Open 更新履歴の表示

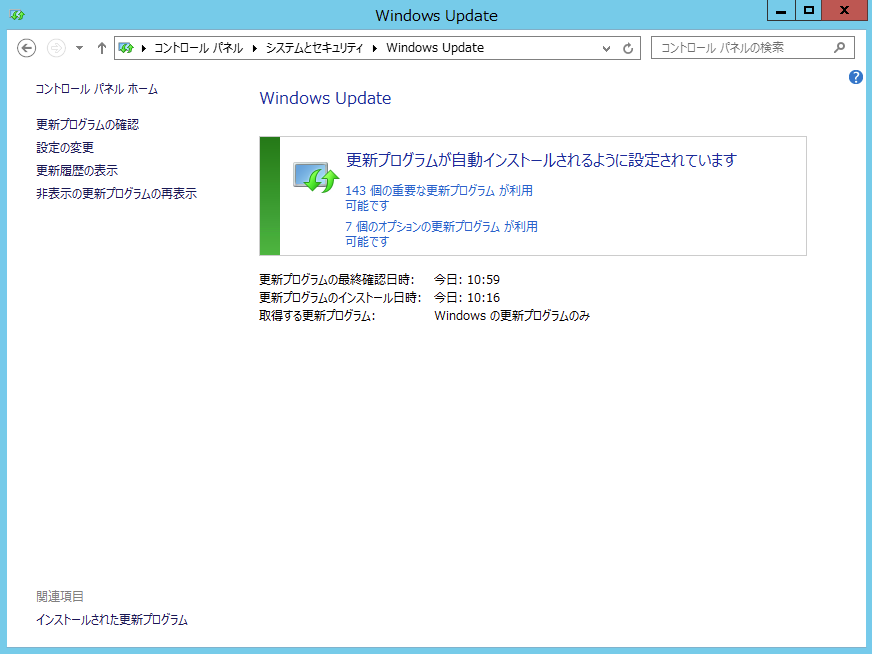[77, 170]
